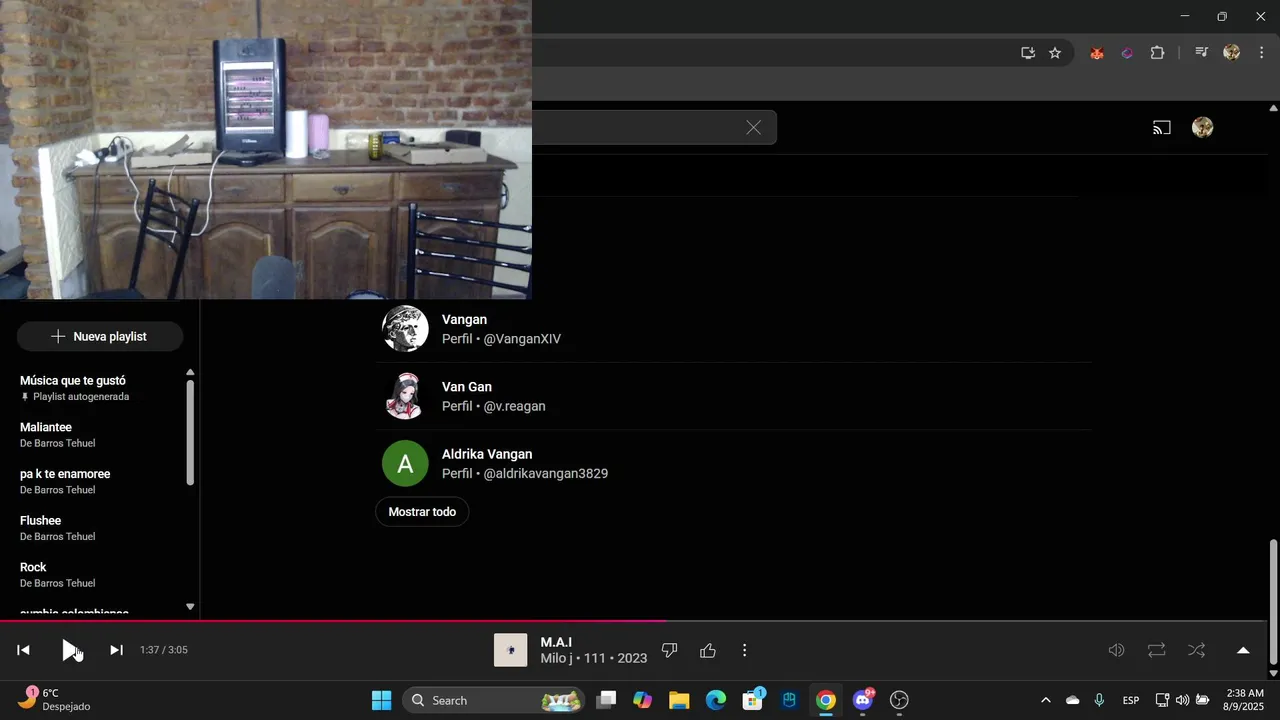Click the page vertical scrollbar thumb
The width and height of the screenshot is (1280, 720).
(1273, 602)
